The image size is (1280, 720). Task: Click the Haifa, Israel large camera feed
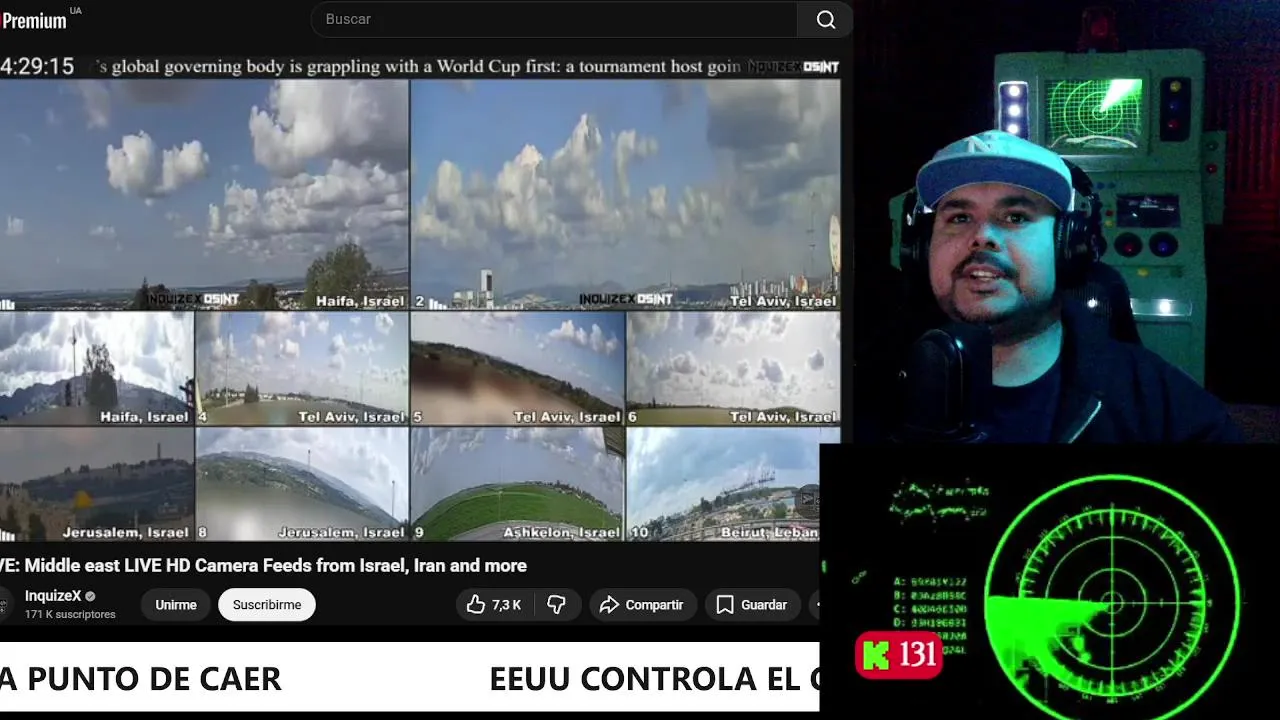tap(204, 195)
